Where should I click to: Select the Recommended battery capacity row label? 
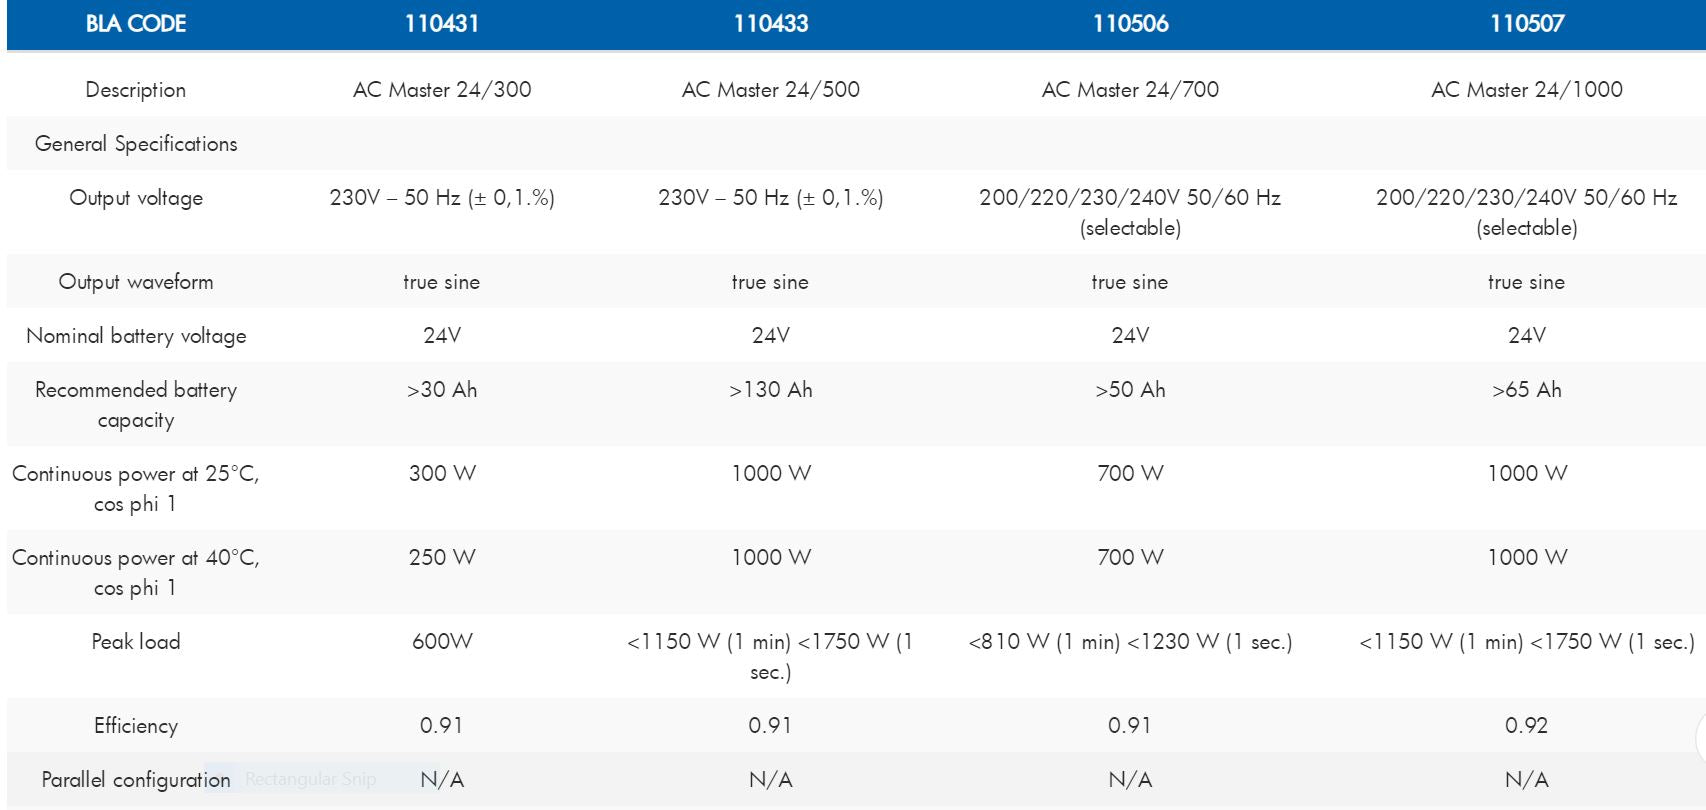pyautogui.click(x=136, y=404)
